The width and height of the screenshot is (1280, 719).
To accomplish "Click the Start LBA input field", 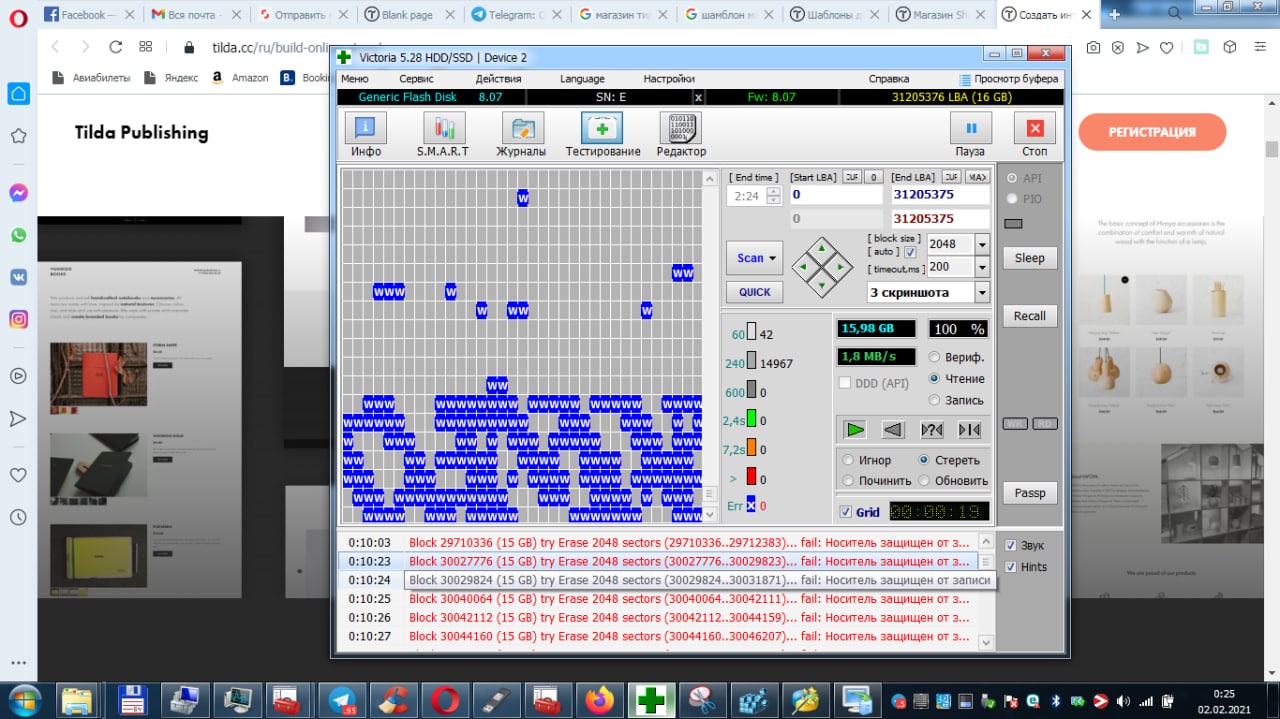I will pyautogui.click(x=837, y=195).
